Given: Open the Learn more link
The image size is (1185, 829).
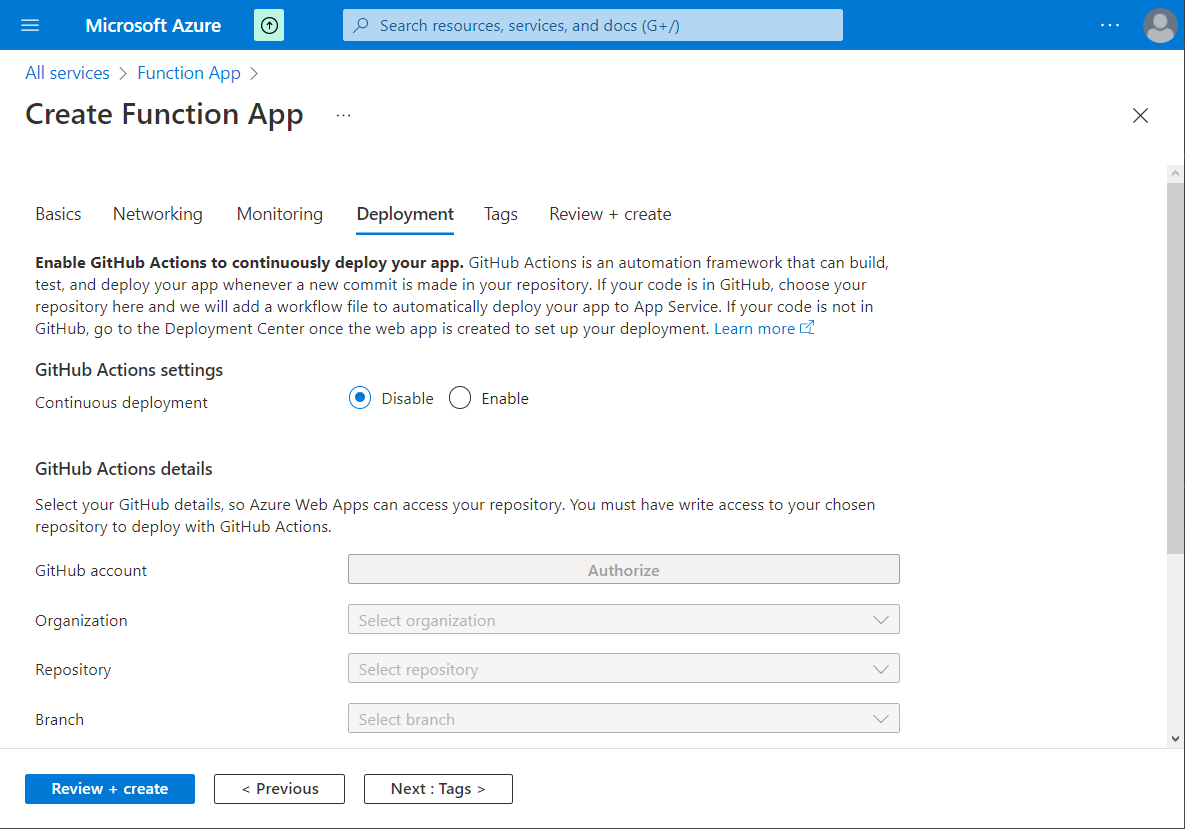Looking at the screenshot, I should pos(754,329).
